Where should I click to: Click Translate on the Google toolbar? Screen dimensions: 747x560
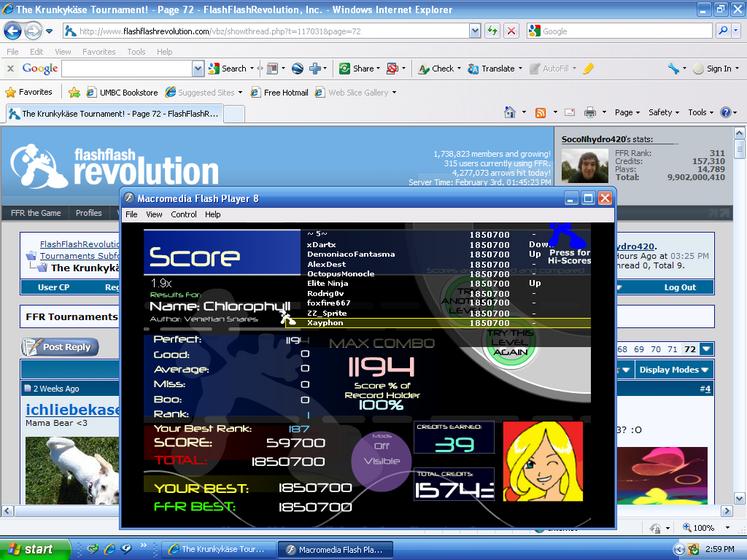(491, 69)
